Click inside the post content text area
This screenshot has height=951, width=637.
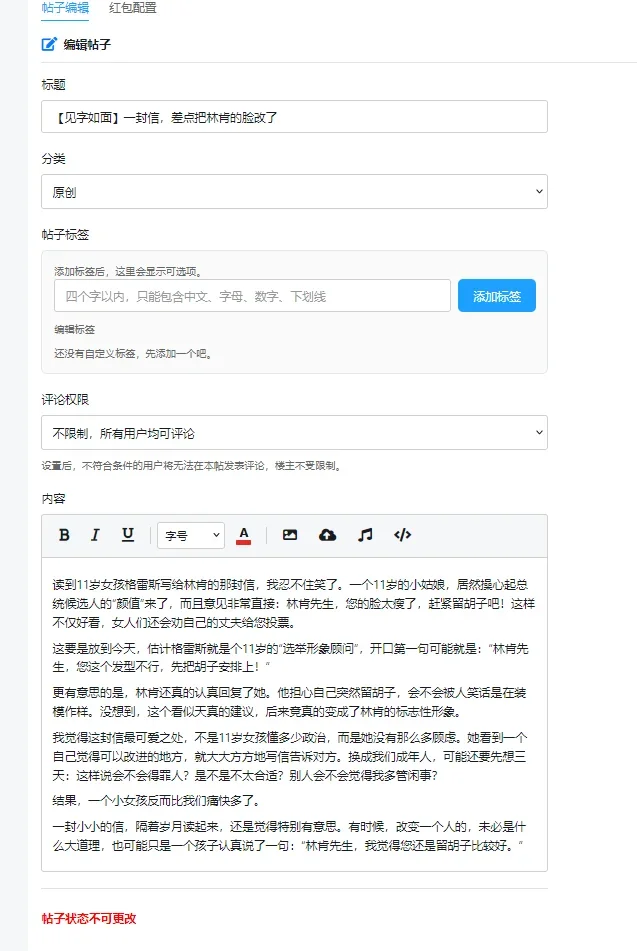click(294, 714)
